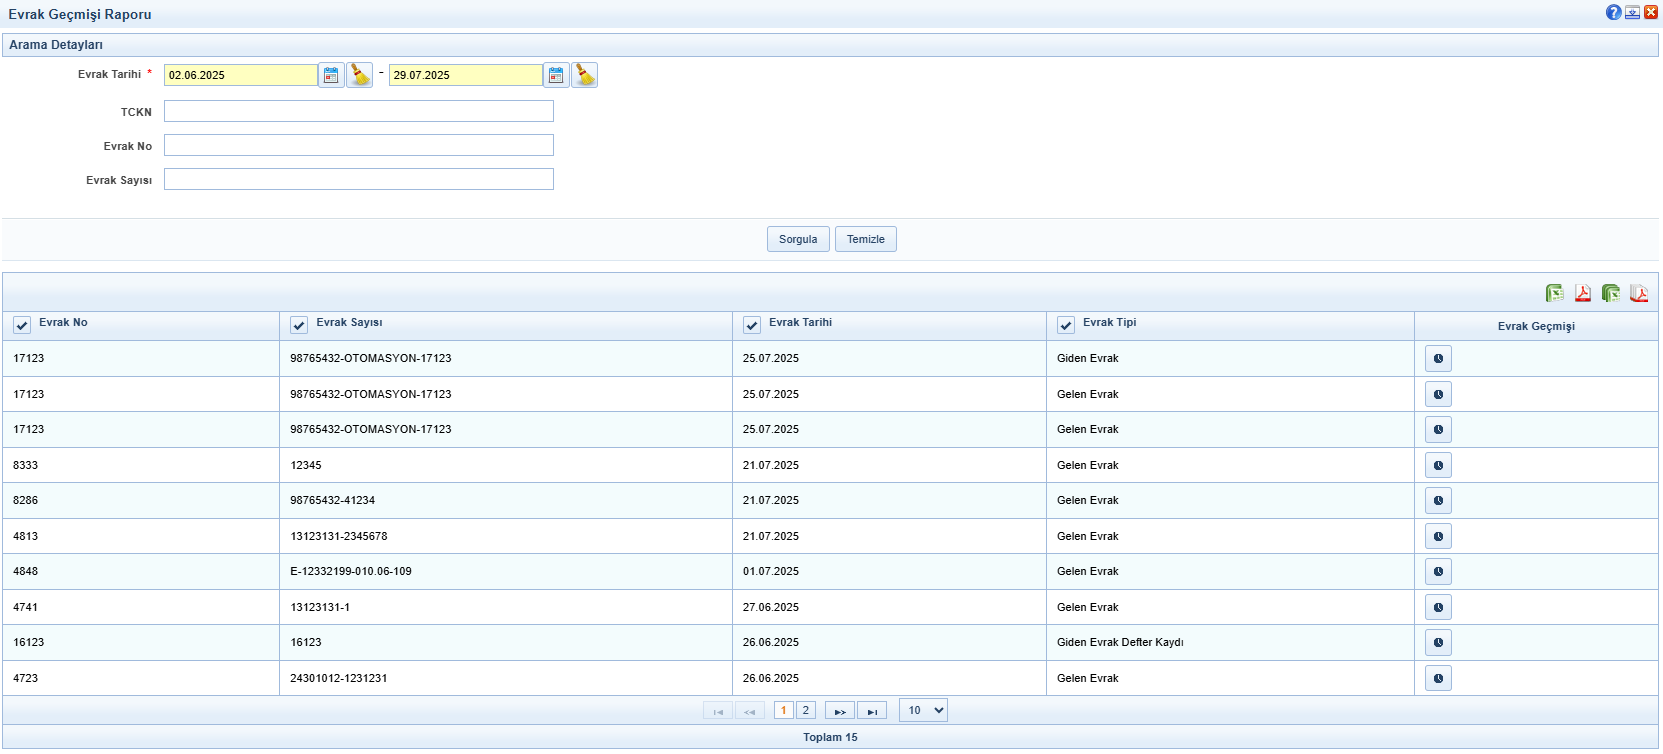Click the Evrak Geçmişi column header
This screenshot has width=1663, height=754.
tap(1536, 326)
